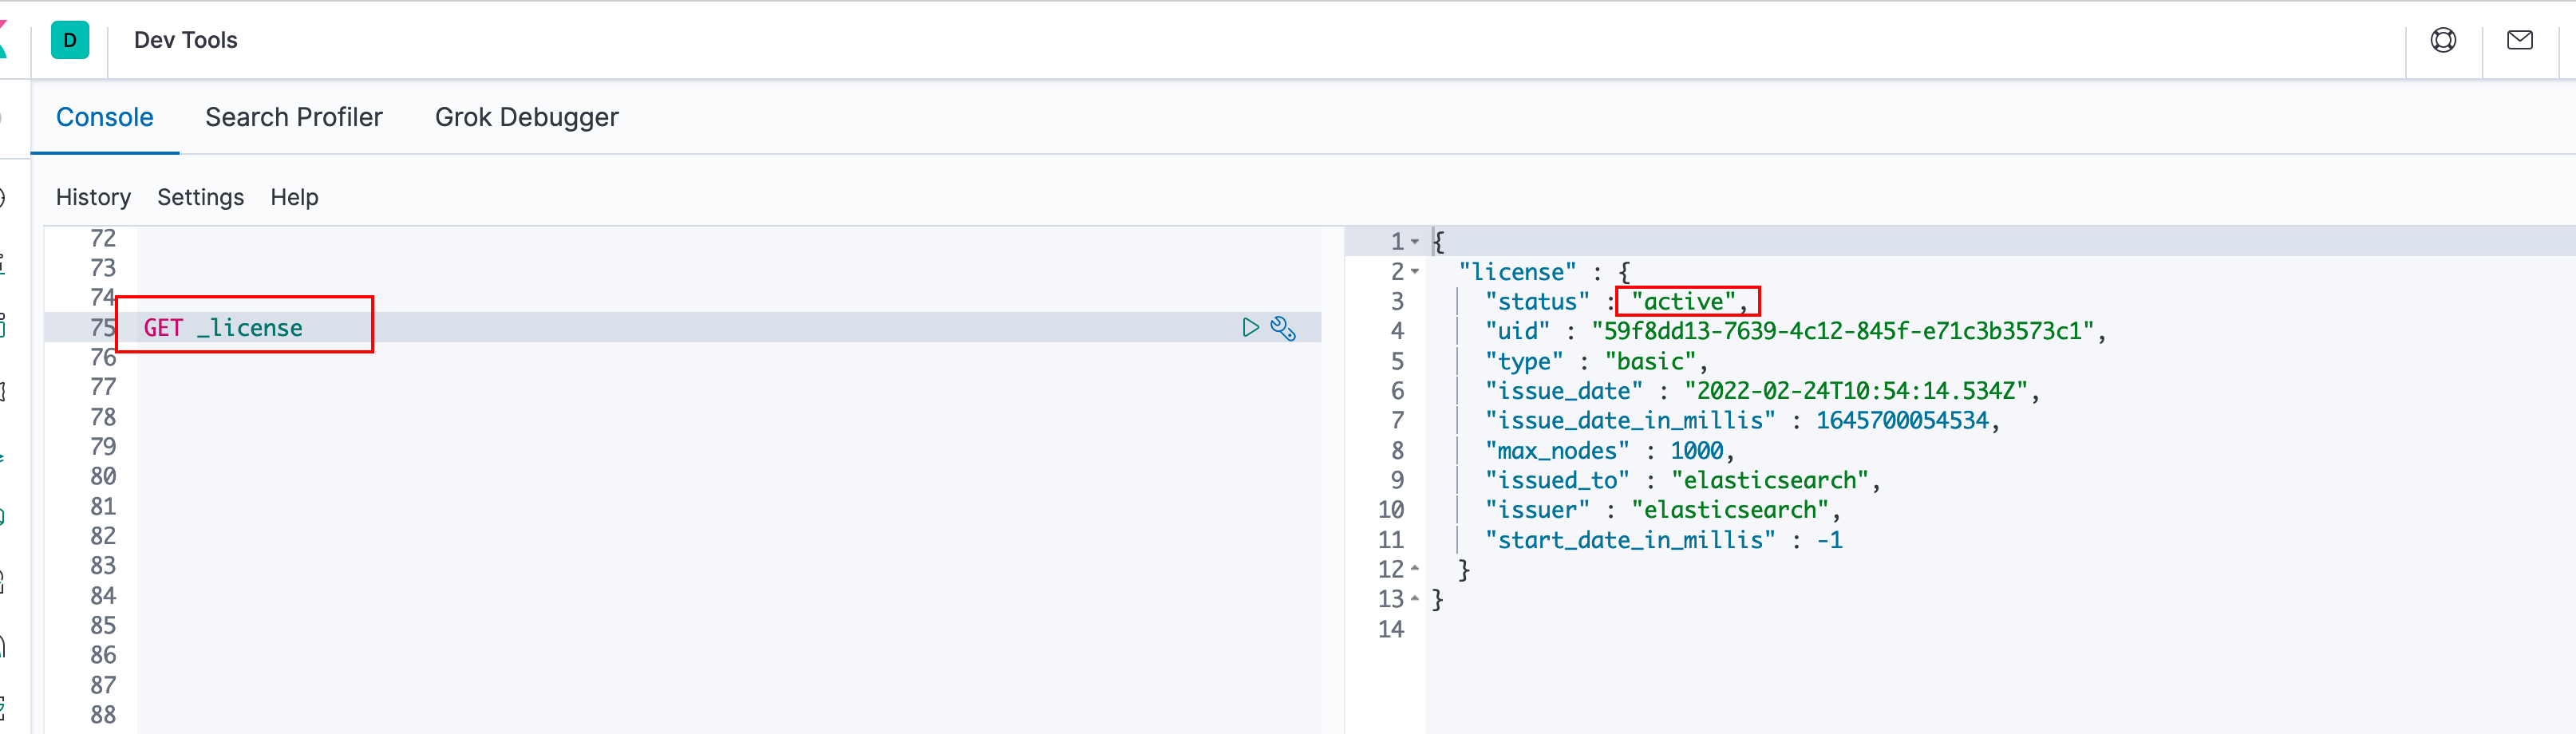This screenshot has width=2576, height=734.
Task: Open the Search Profiler tab
Action: 293,117
